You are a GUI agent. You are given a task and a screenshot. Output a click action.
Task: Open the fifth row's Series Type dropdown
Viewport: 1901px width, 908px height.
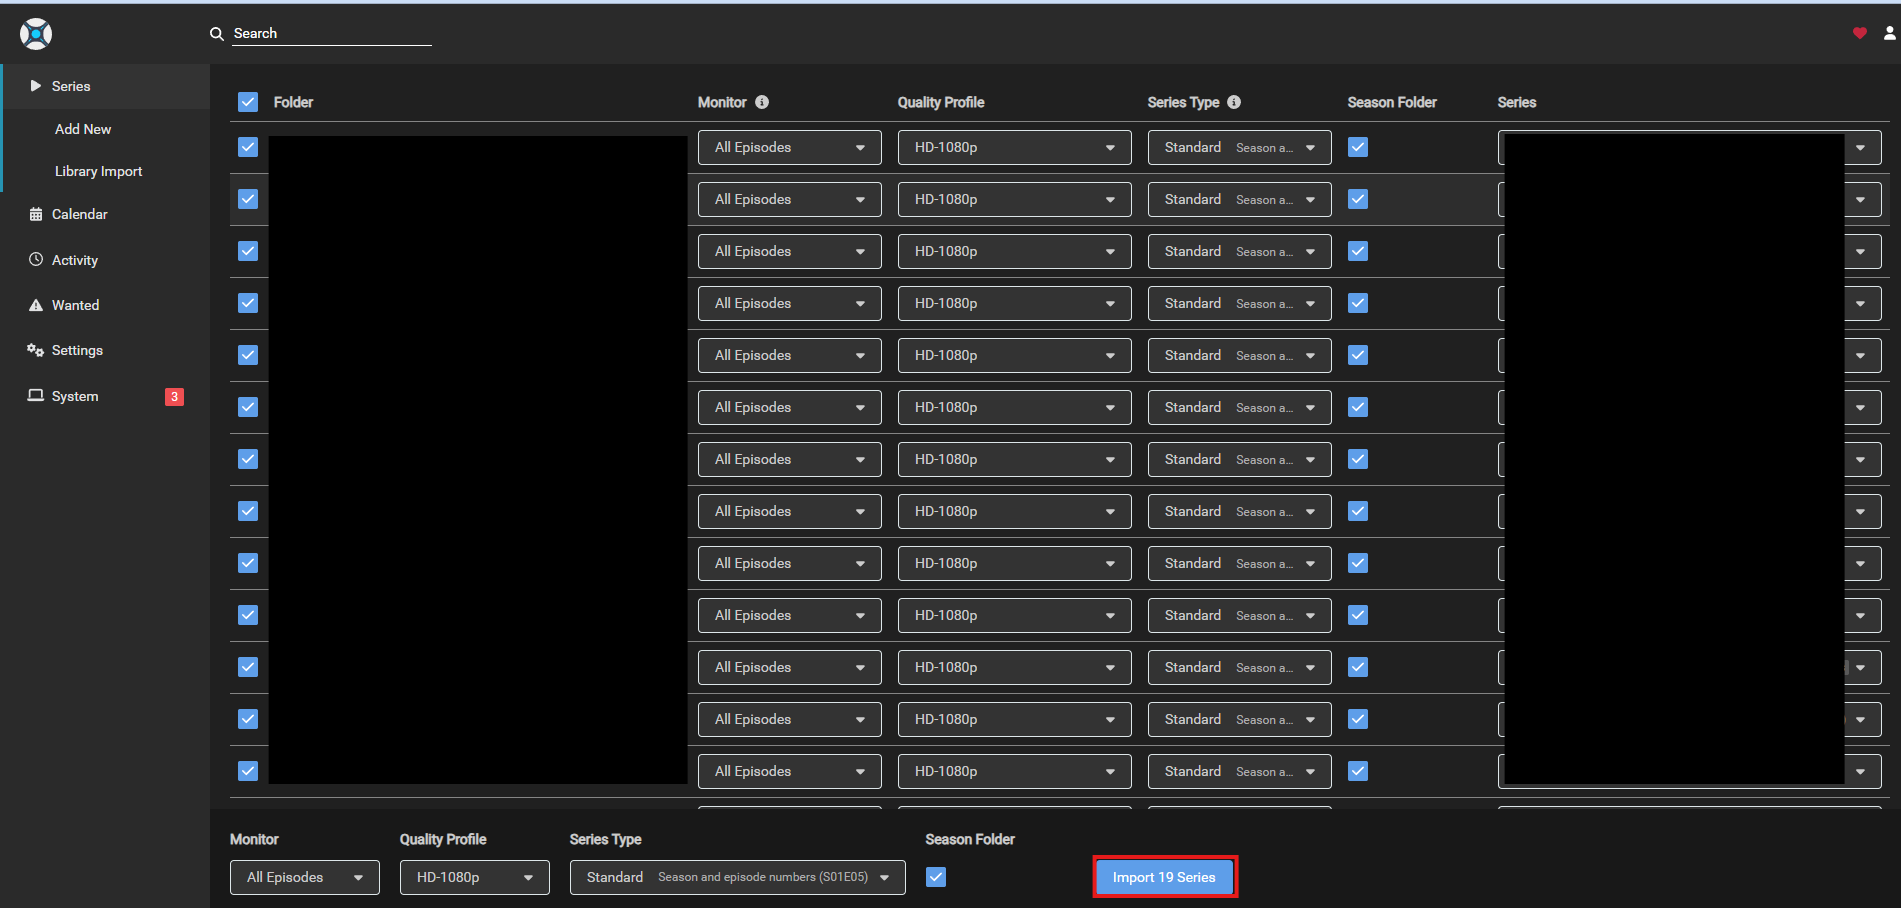click(x=1240, y=355)
